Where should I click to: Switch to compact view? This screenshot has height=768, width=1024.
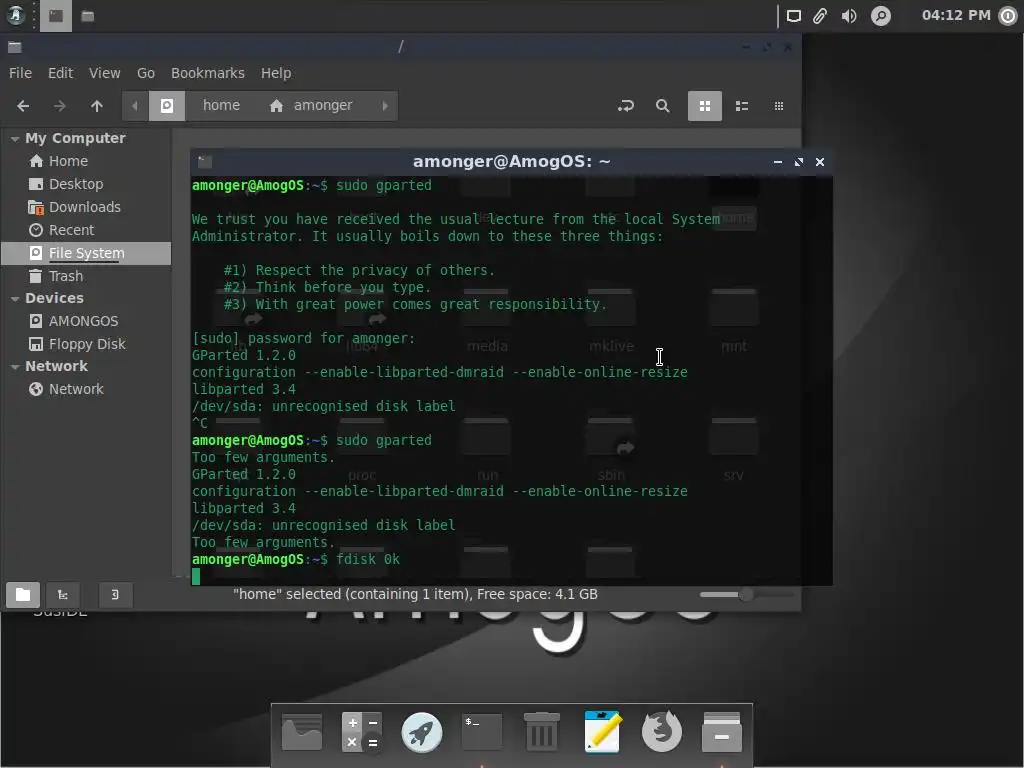click(x=778, y=106)
